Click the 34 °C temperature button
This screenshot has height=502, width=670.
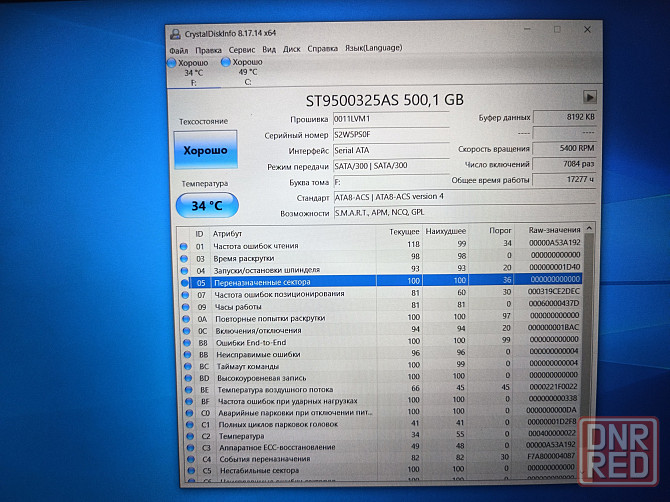pos(207,205)
